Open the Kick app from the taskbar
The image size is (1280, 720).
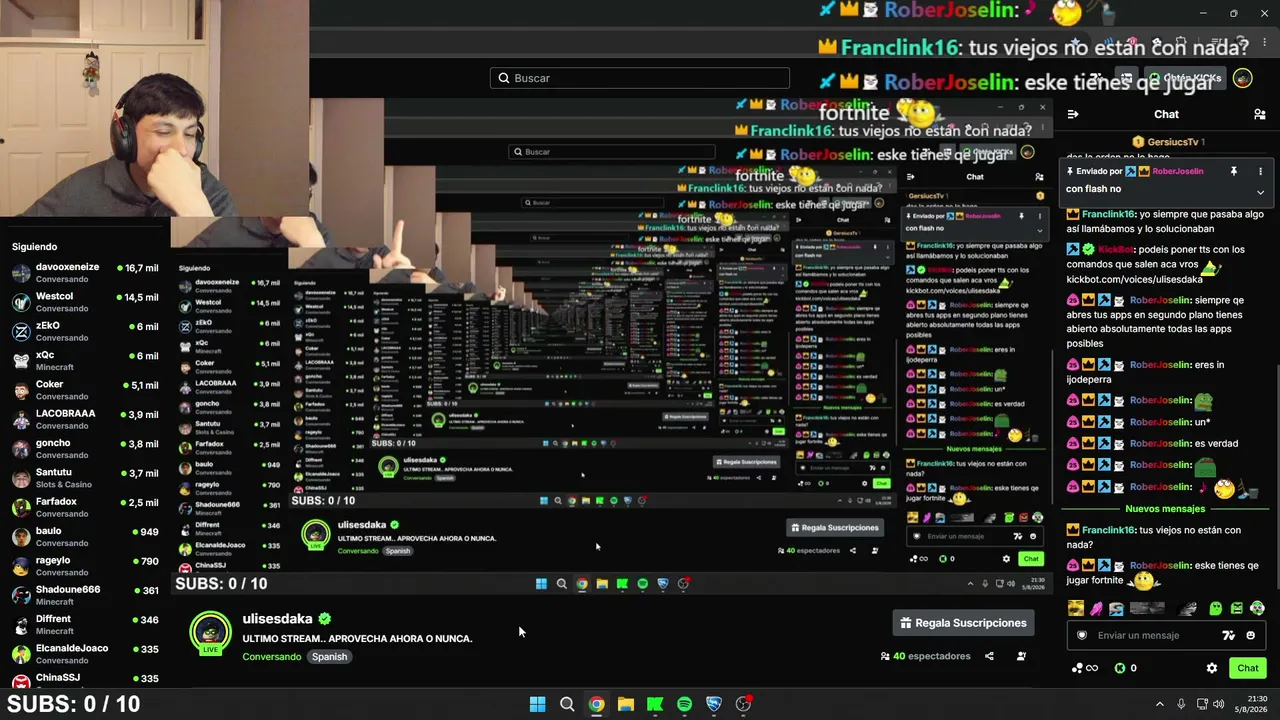(655, 704)
